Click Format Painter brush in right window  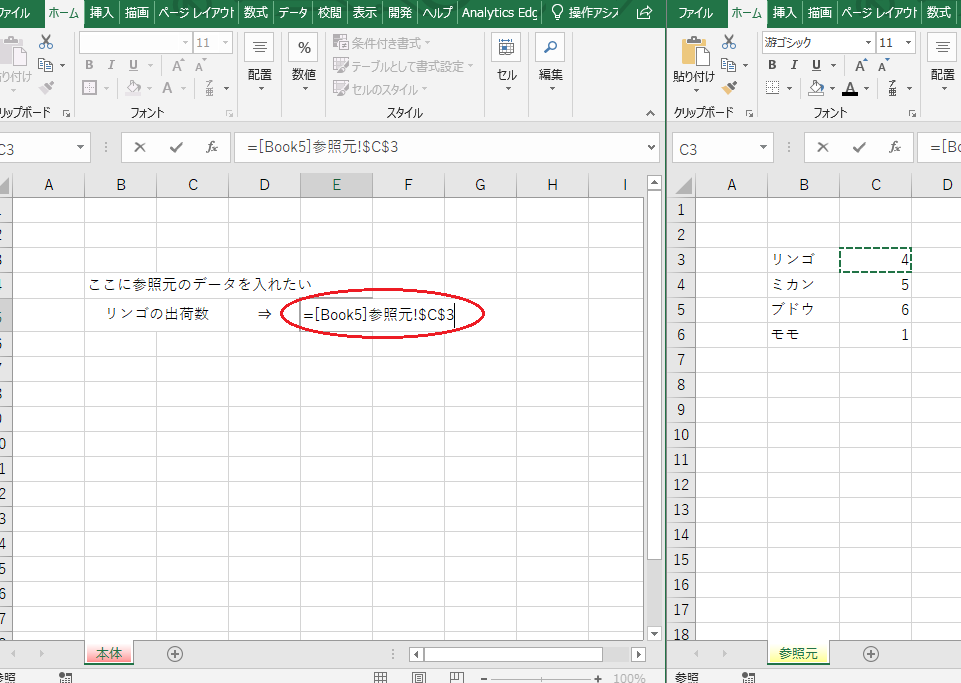tap(729, 88)
